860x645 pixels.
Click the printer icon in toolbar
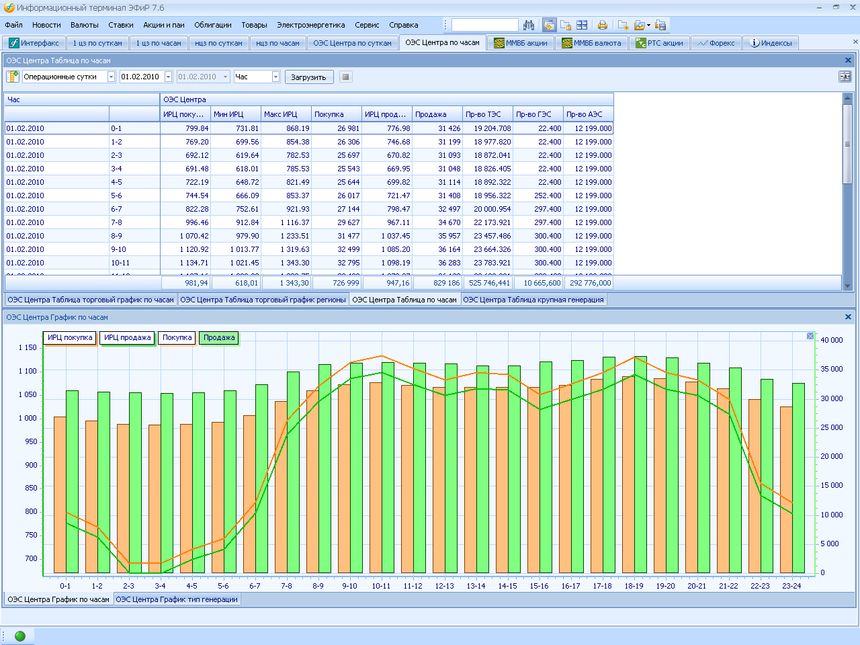[x=602, y=24]
